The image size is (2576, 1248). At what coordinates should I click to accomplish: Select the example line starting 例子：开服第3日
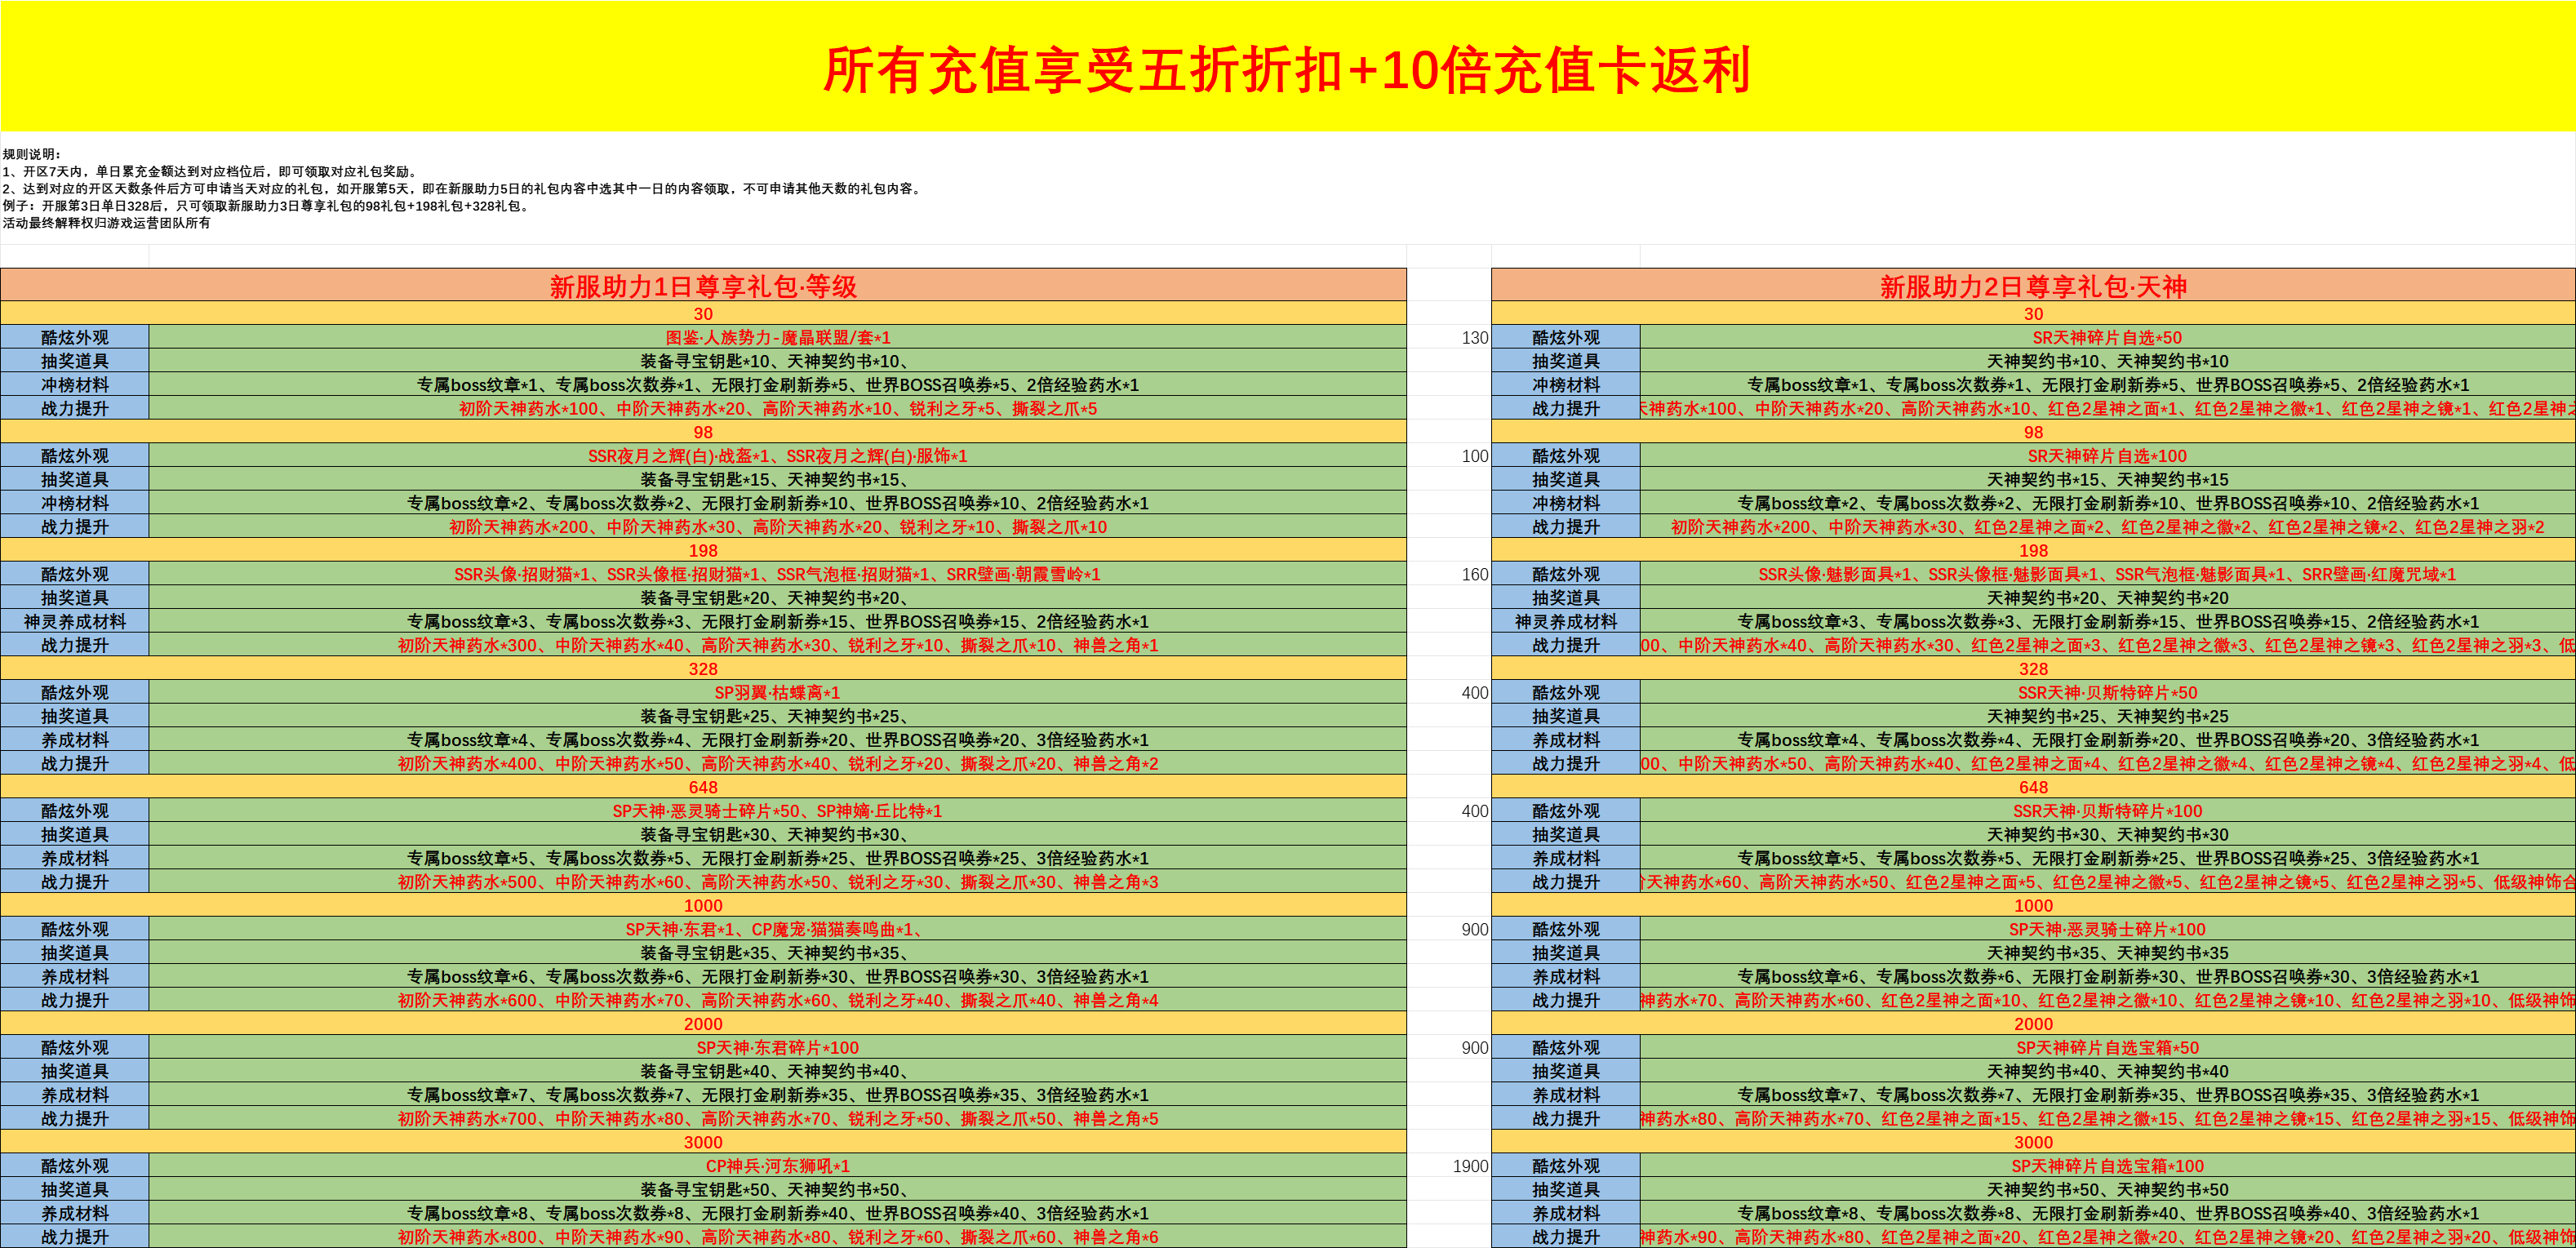coord(267,206)
